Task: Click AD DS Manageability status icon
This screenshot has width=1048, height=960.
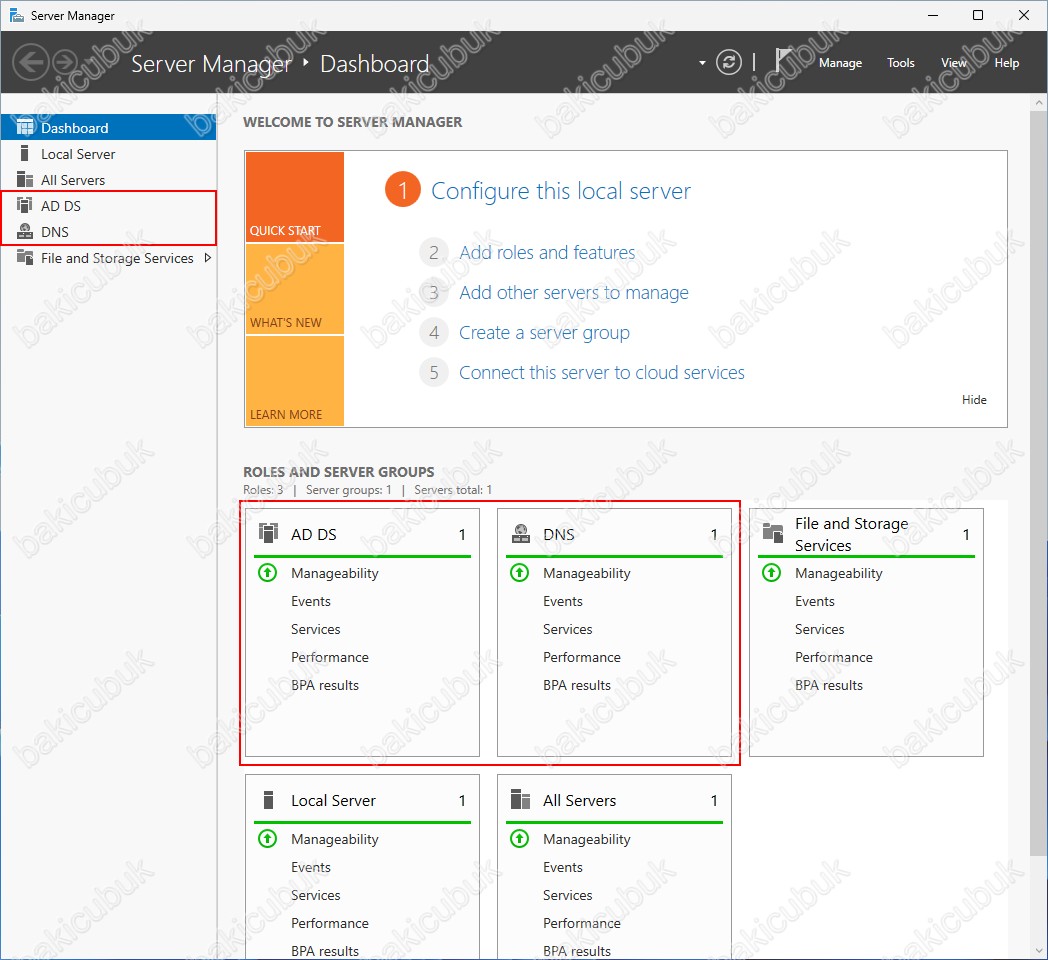Action: point(267,573)
